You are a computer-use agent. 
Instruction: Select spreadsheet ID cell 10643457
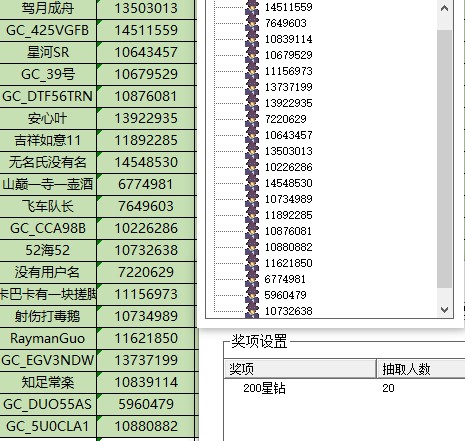pyautogui.click(x=146, y=52)
